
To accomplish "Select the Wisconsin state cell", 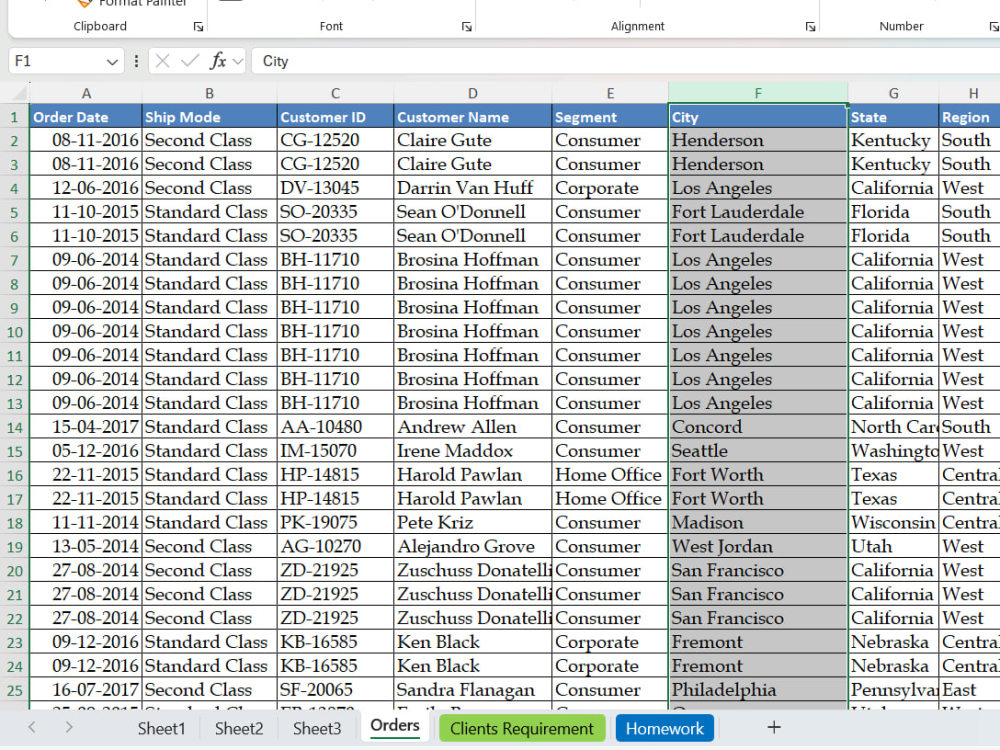I will [x=893, y=522].
